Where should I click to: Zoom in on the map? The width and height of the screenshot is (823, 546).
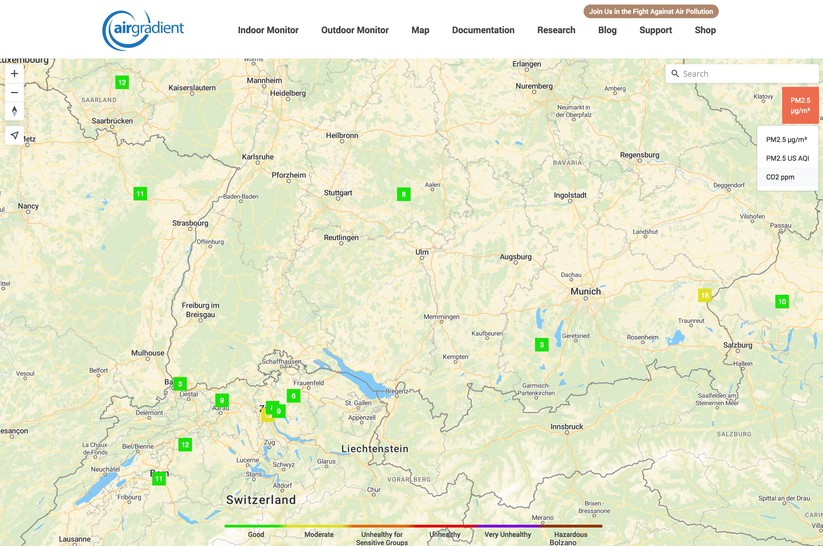point(14,74)
